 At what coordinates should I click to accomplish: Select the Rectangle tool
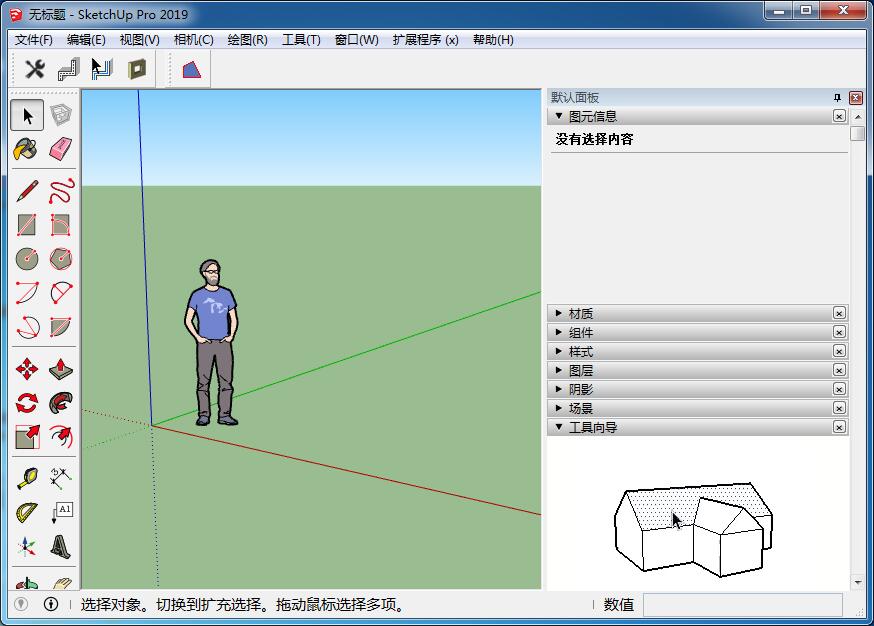(x=27, y=225)
